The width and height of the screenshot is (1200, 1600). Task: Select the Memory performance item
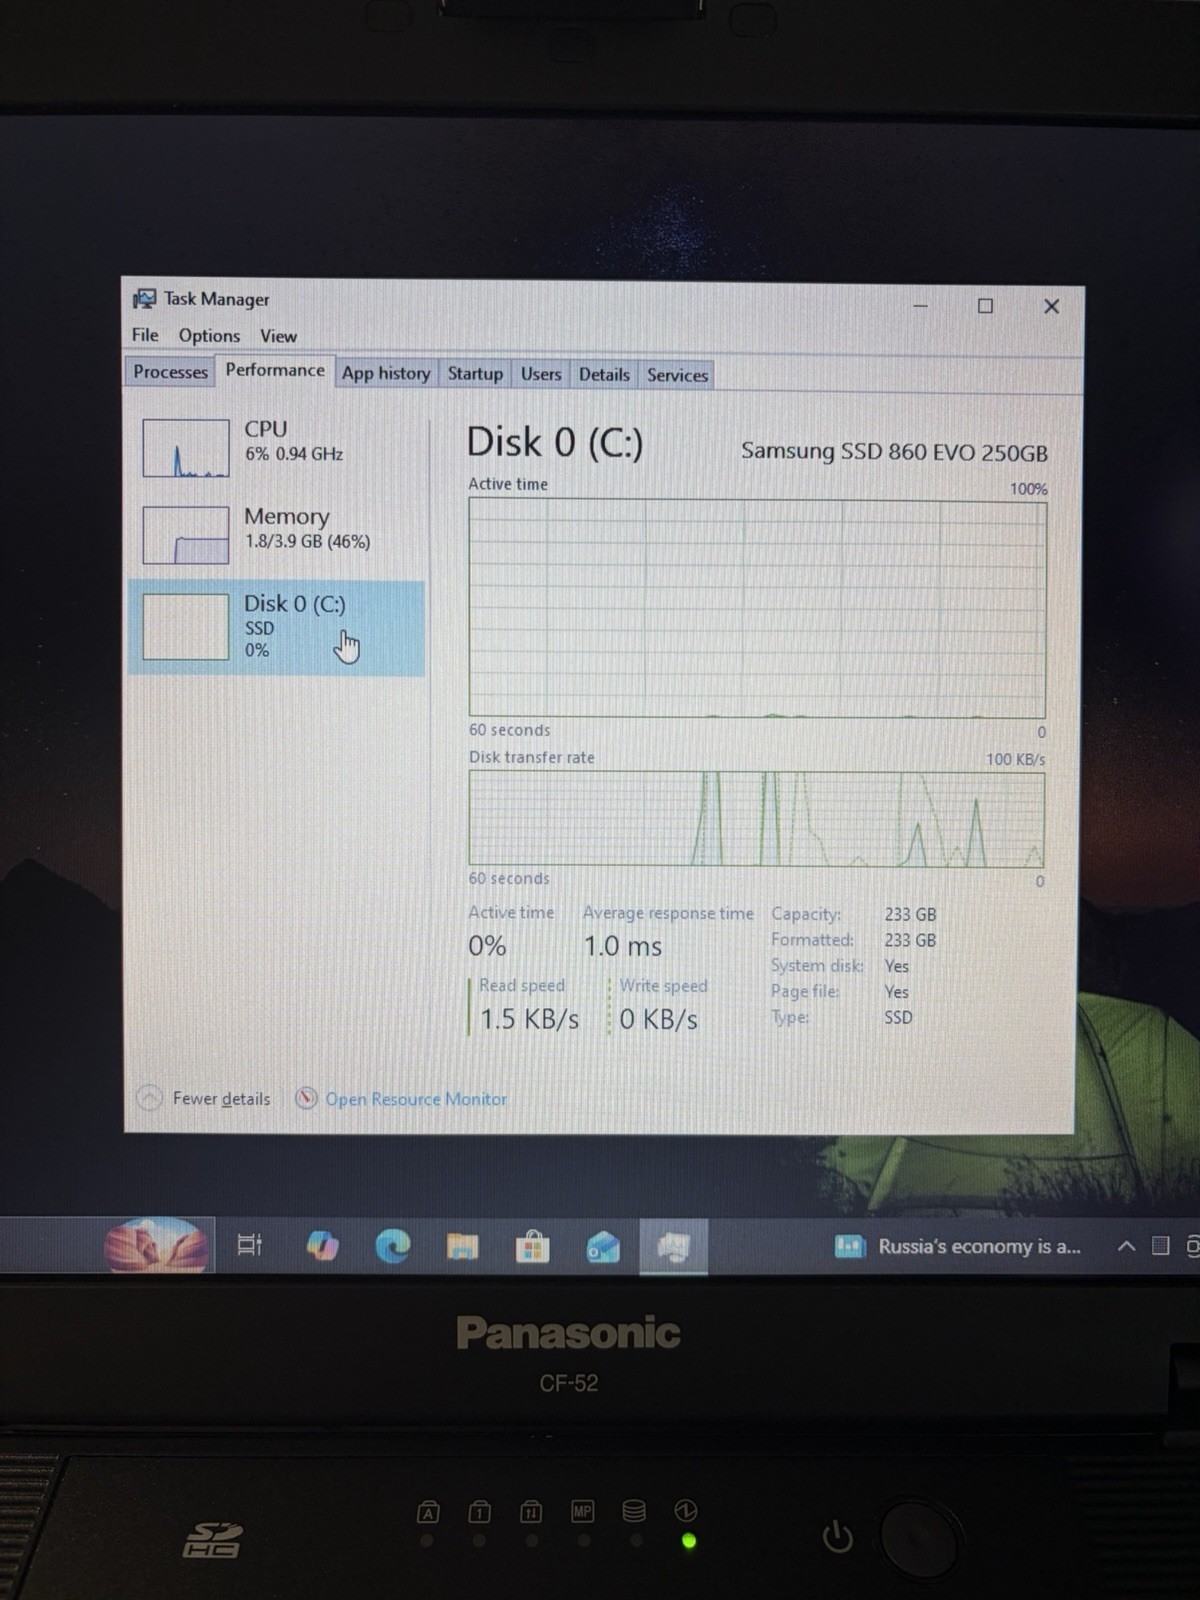(277, 534)
